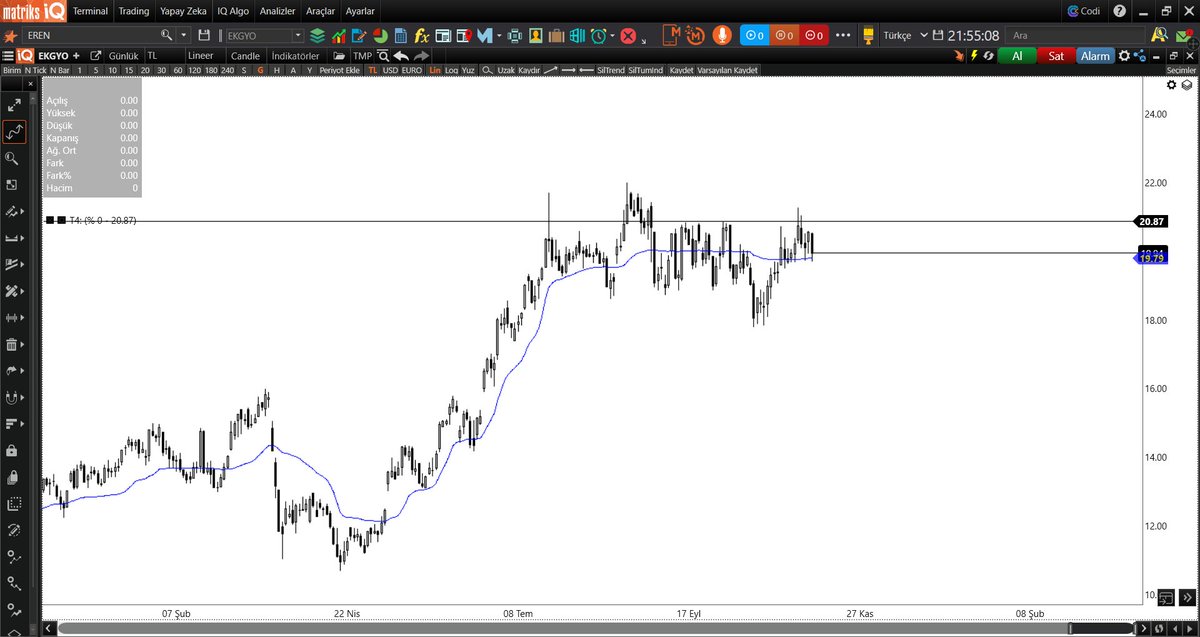Open the TL currency dropdown
Screen dimensions: 1200x637
pos(164,56)
